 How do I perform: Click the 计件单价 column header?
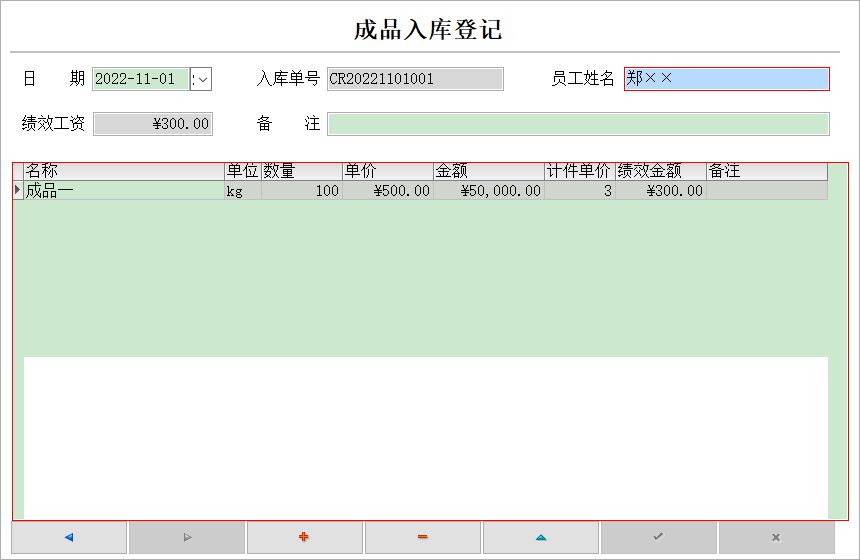pyautogui.click(x=580, y=171)
